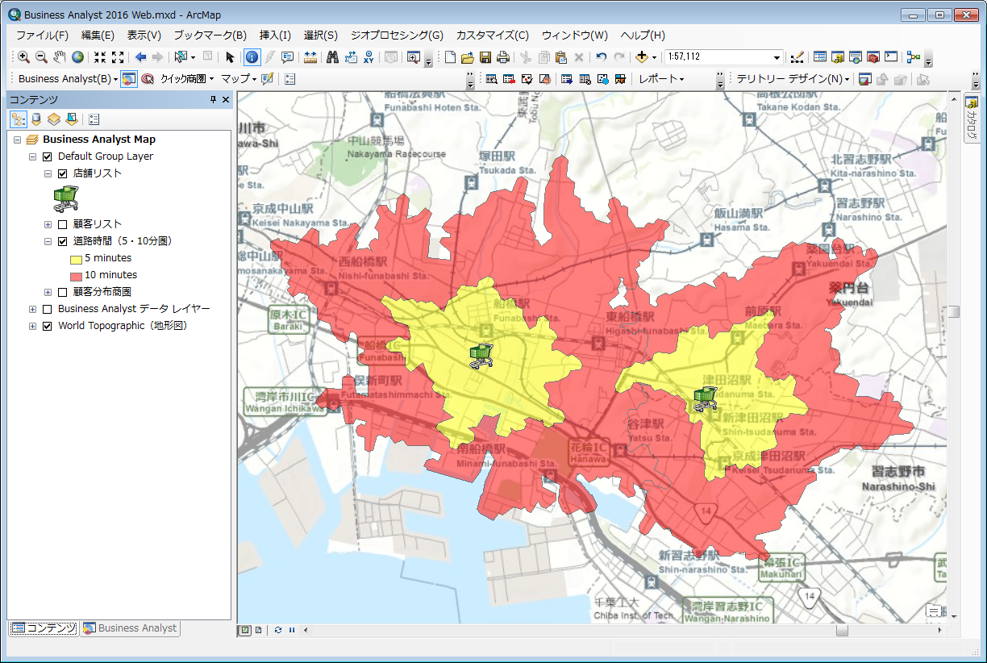Save the map document

485,57
